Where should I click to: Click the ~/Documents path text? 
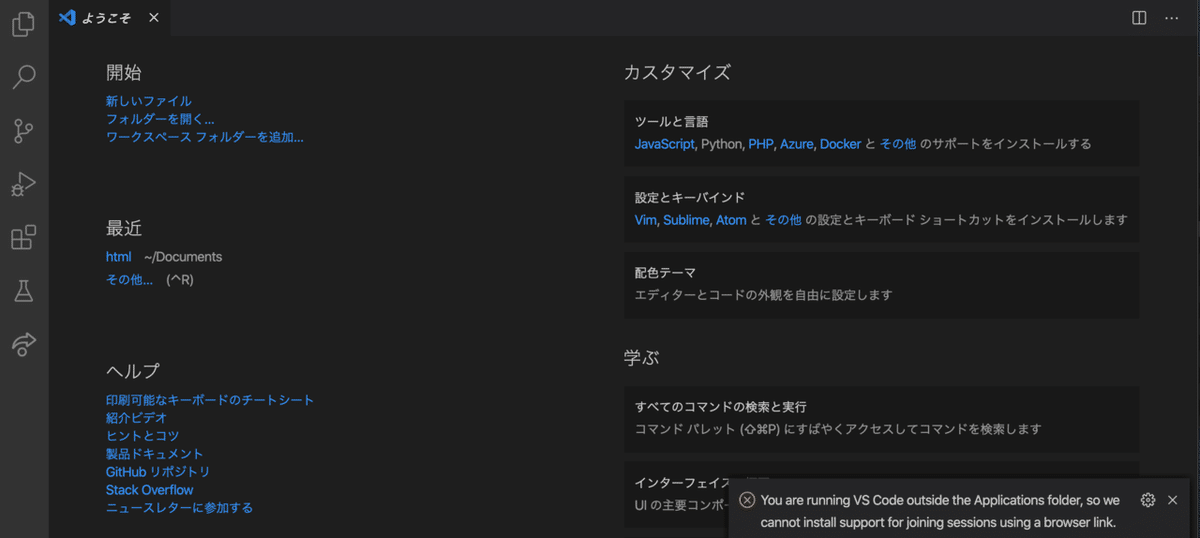pos(183,257)
